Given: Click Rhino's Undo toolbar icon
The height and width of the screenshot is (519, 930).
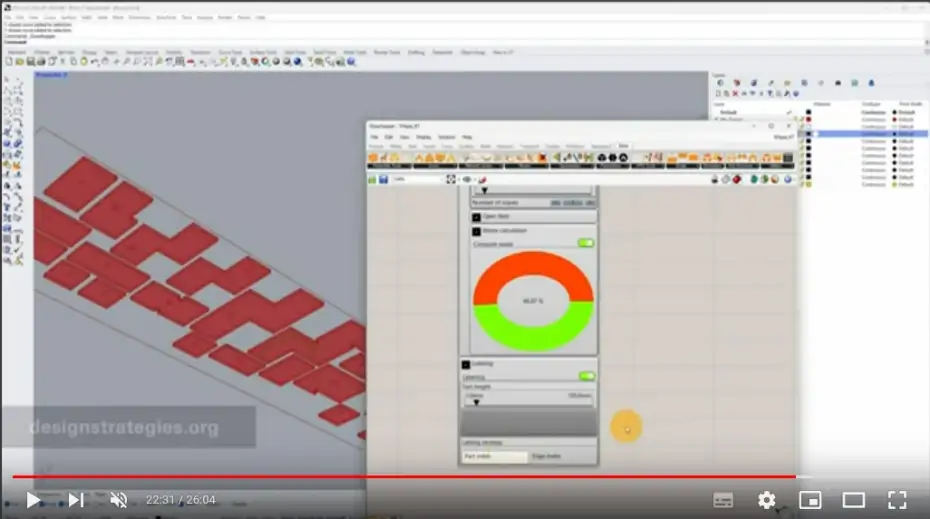Looking at the screenshot, I should [x=94, y=62].
